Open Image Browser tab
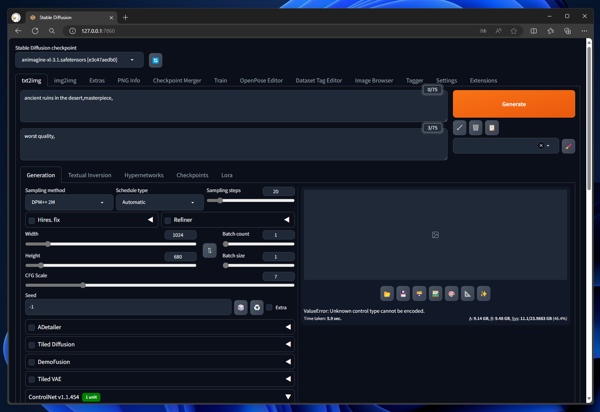Image resolution: width=600 pixels, height=412 pixels. coord(374,80)
